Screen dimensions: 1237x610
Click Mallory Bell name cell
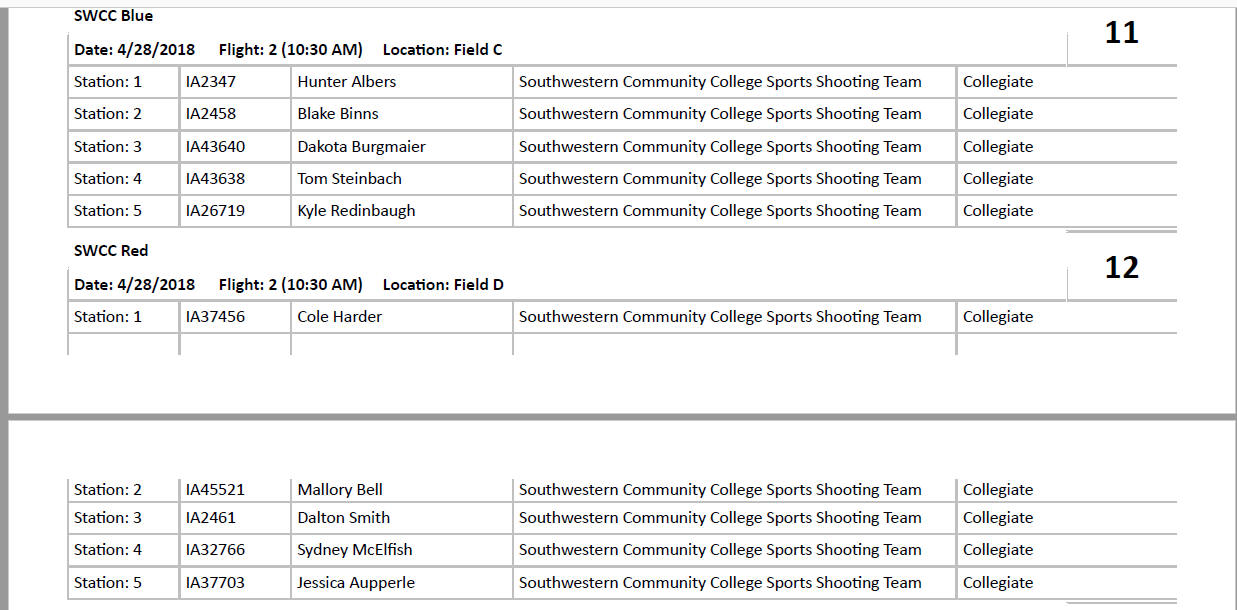(x=340, y=490)
